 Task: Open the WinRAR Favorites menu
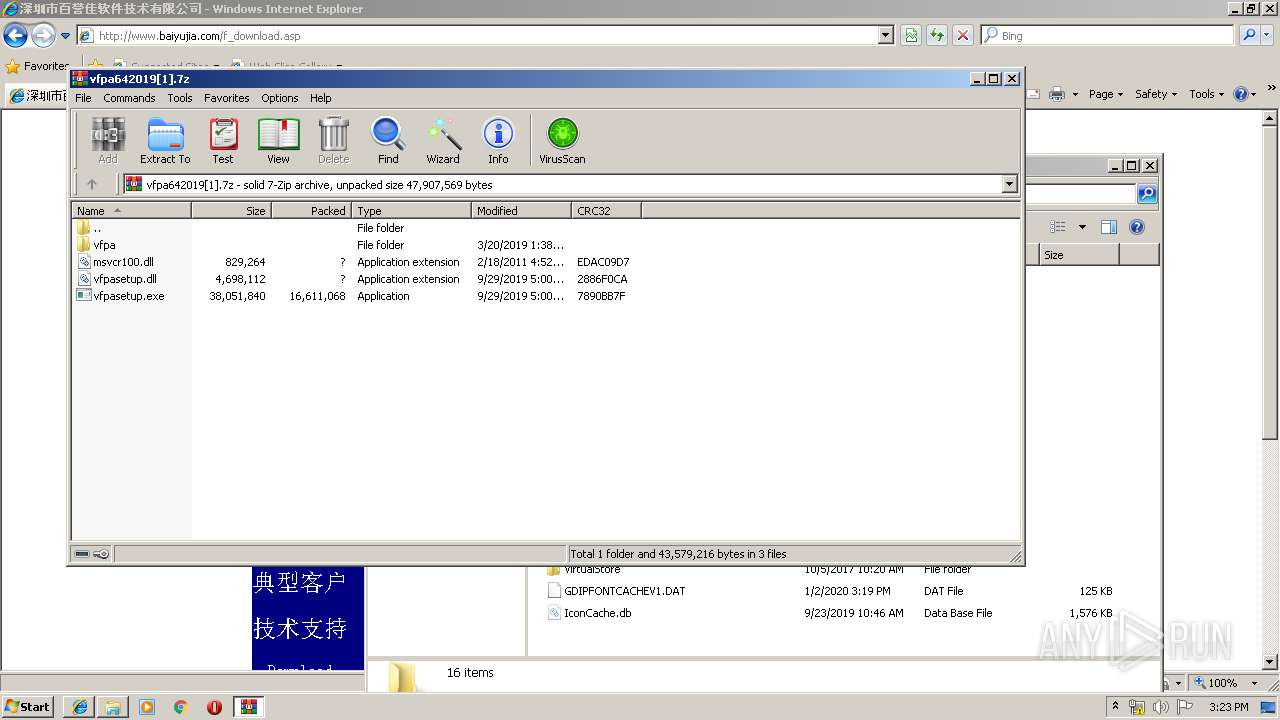point(227,98)
